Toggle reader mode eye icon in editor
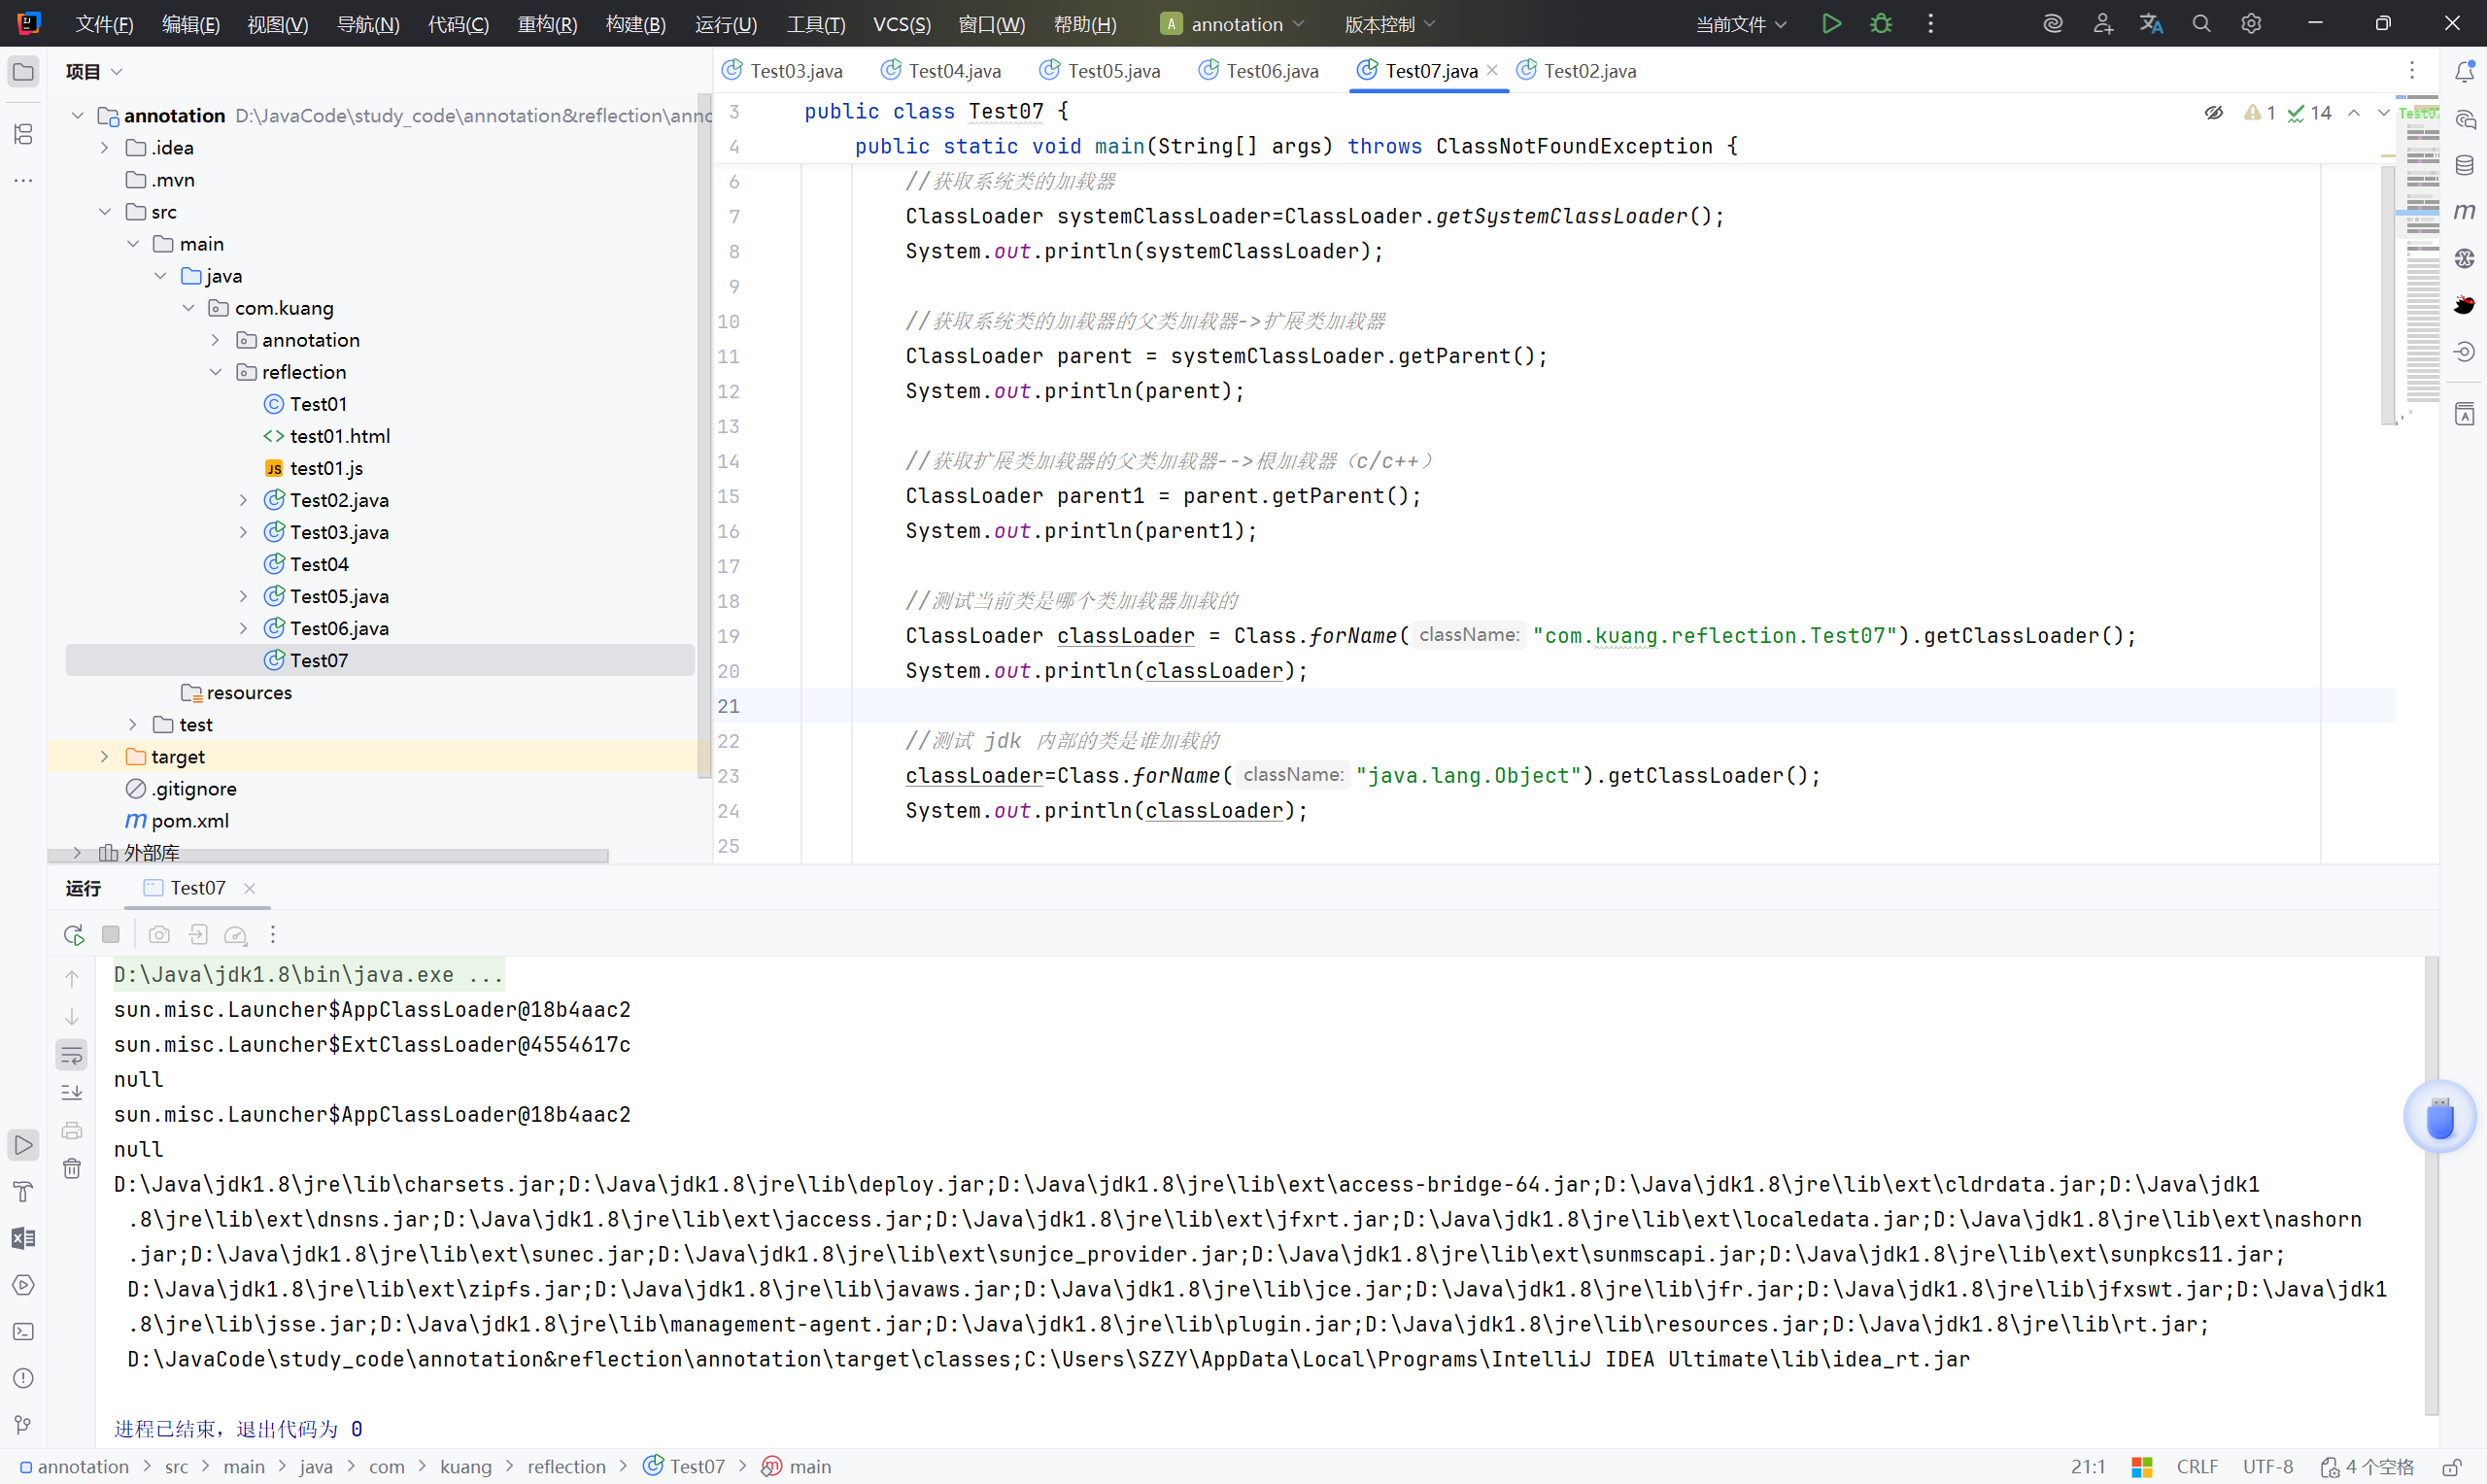The width and height of the screenshot is (2487, 1484). (x=2213, y=113)
